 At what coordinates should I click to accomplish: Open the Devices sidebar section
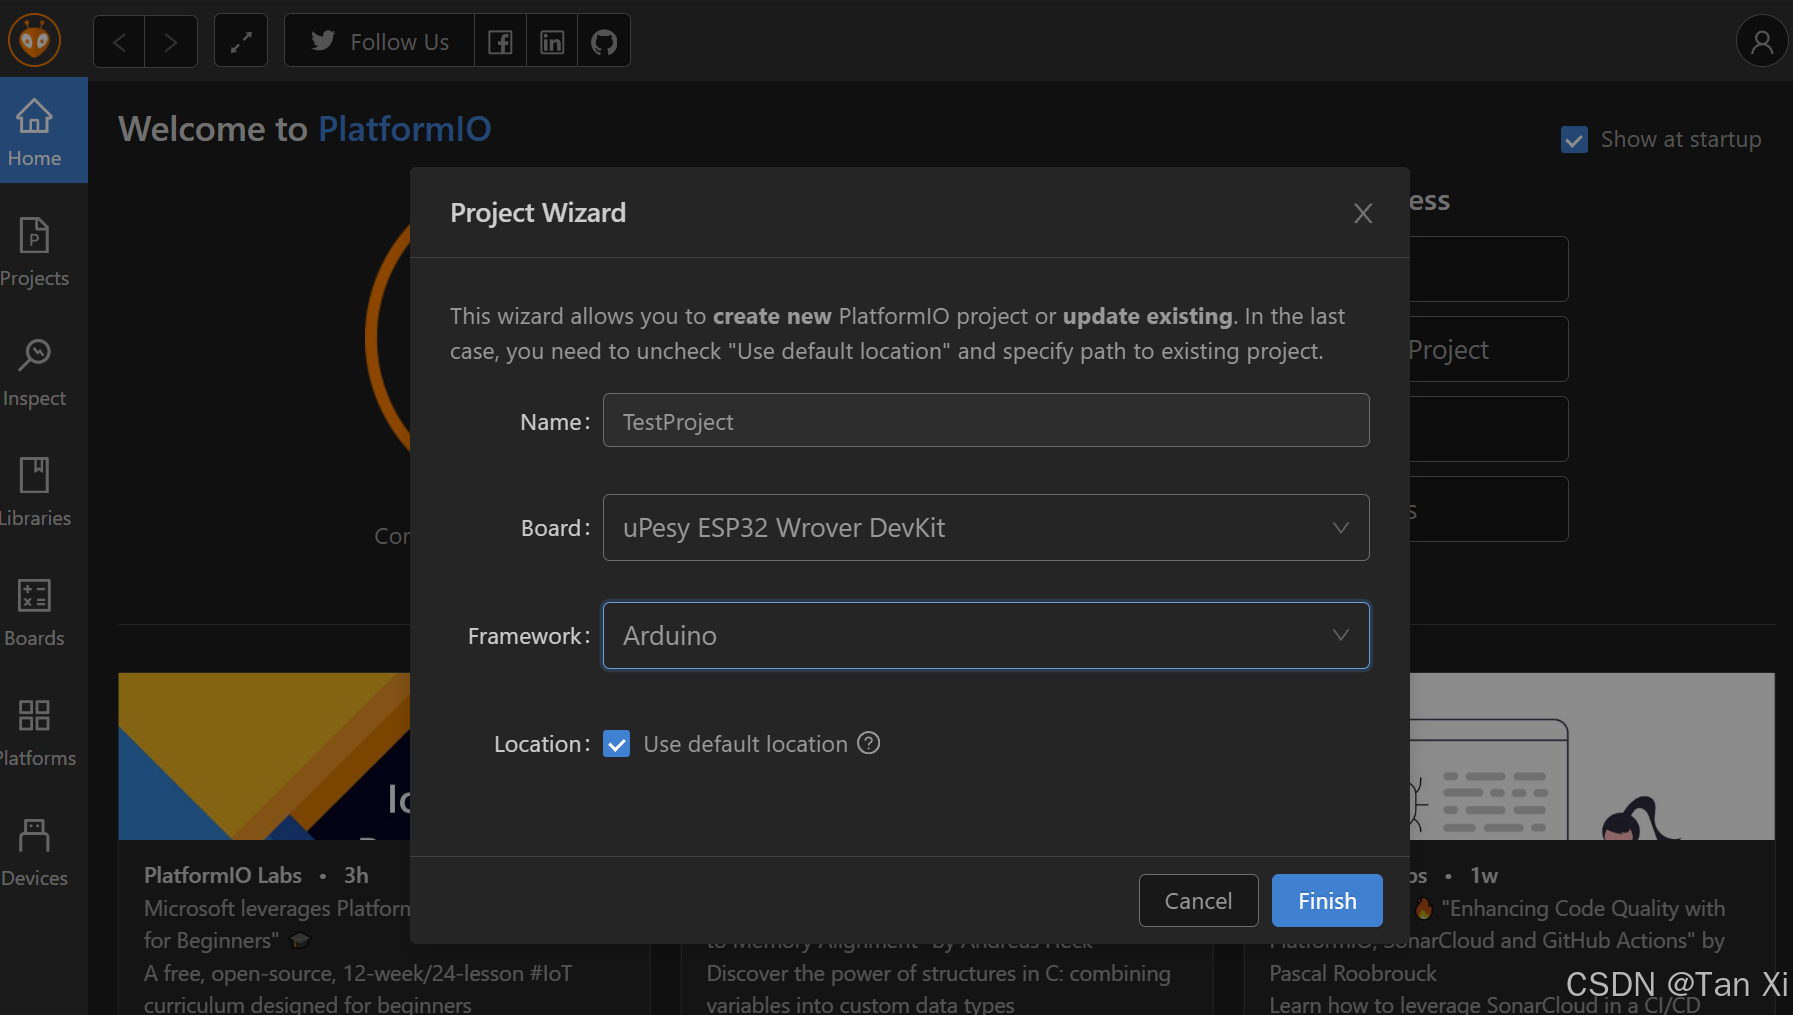pos(34,852)
